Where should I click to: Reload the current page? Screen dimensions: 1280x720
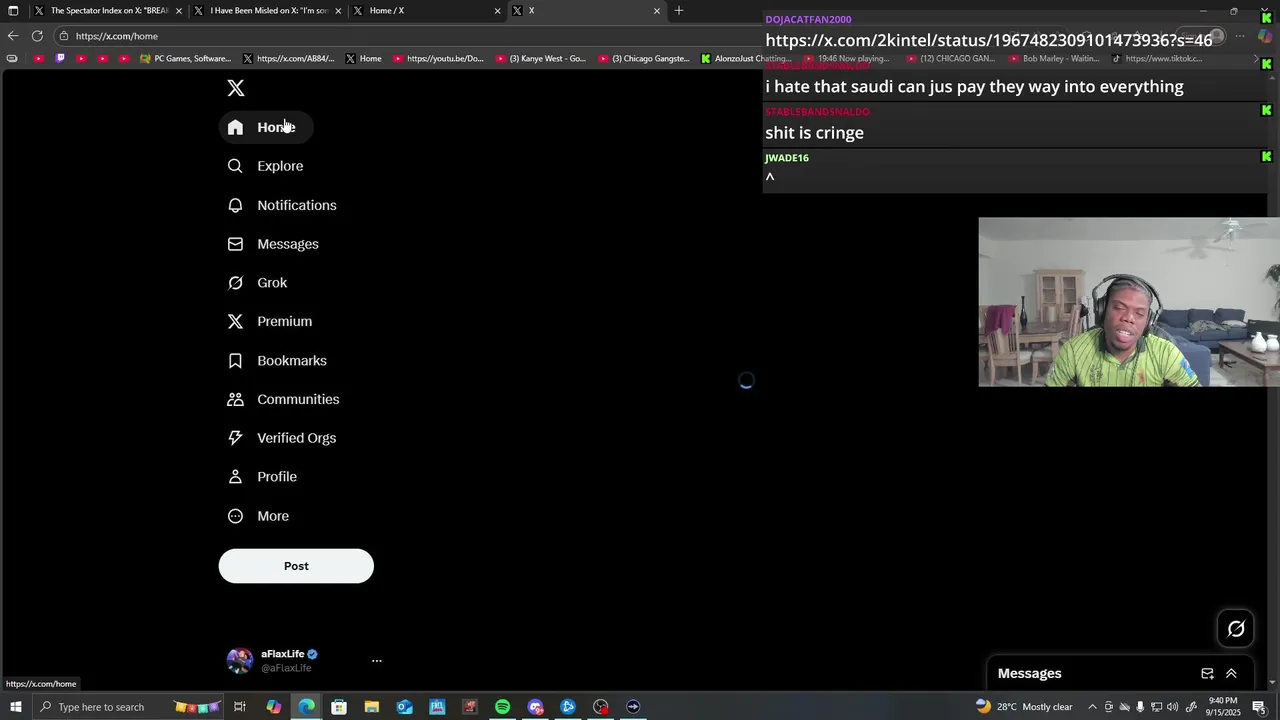tap(37, 36)
